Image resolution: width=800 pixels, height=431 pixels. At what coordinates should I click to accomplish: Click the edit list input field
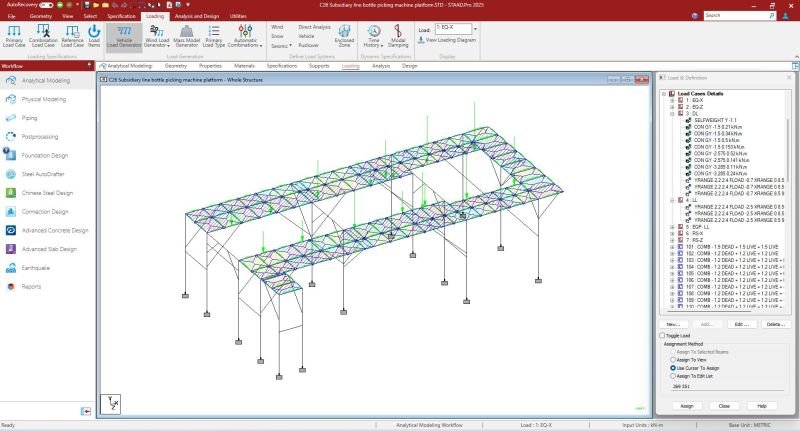(x=727, y=387)
